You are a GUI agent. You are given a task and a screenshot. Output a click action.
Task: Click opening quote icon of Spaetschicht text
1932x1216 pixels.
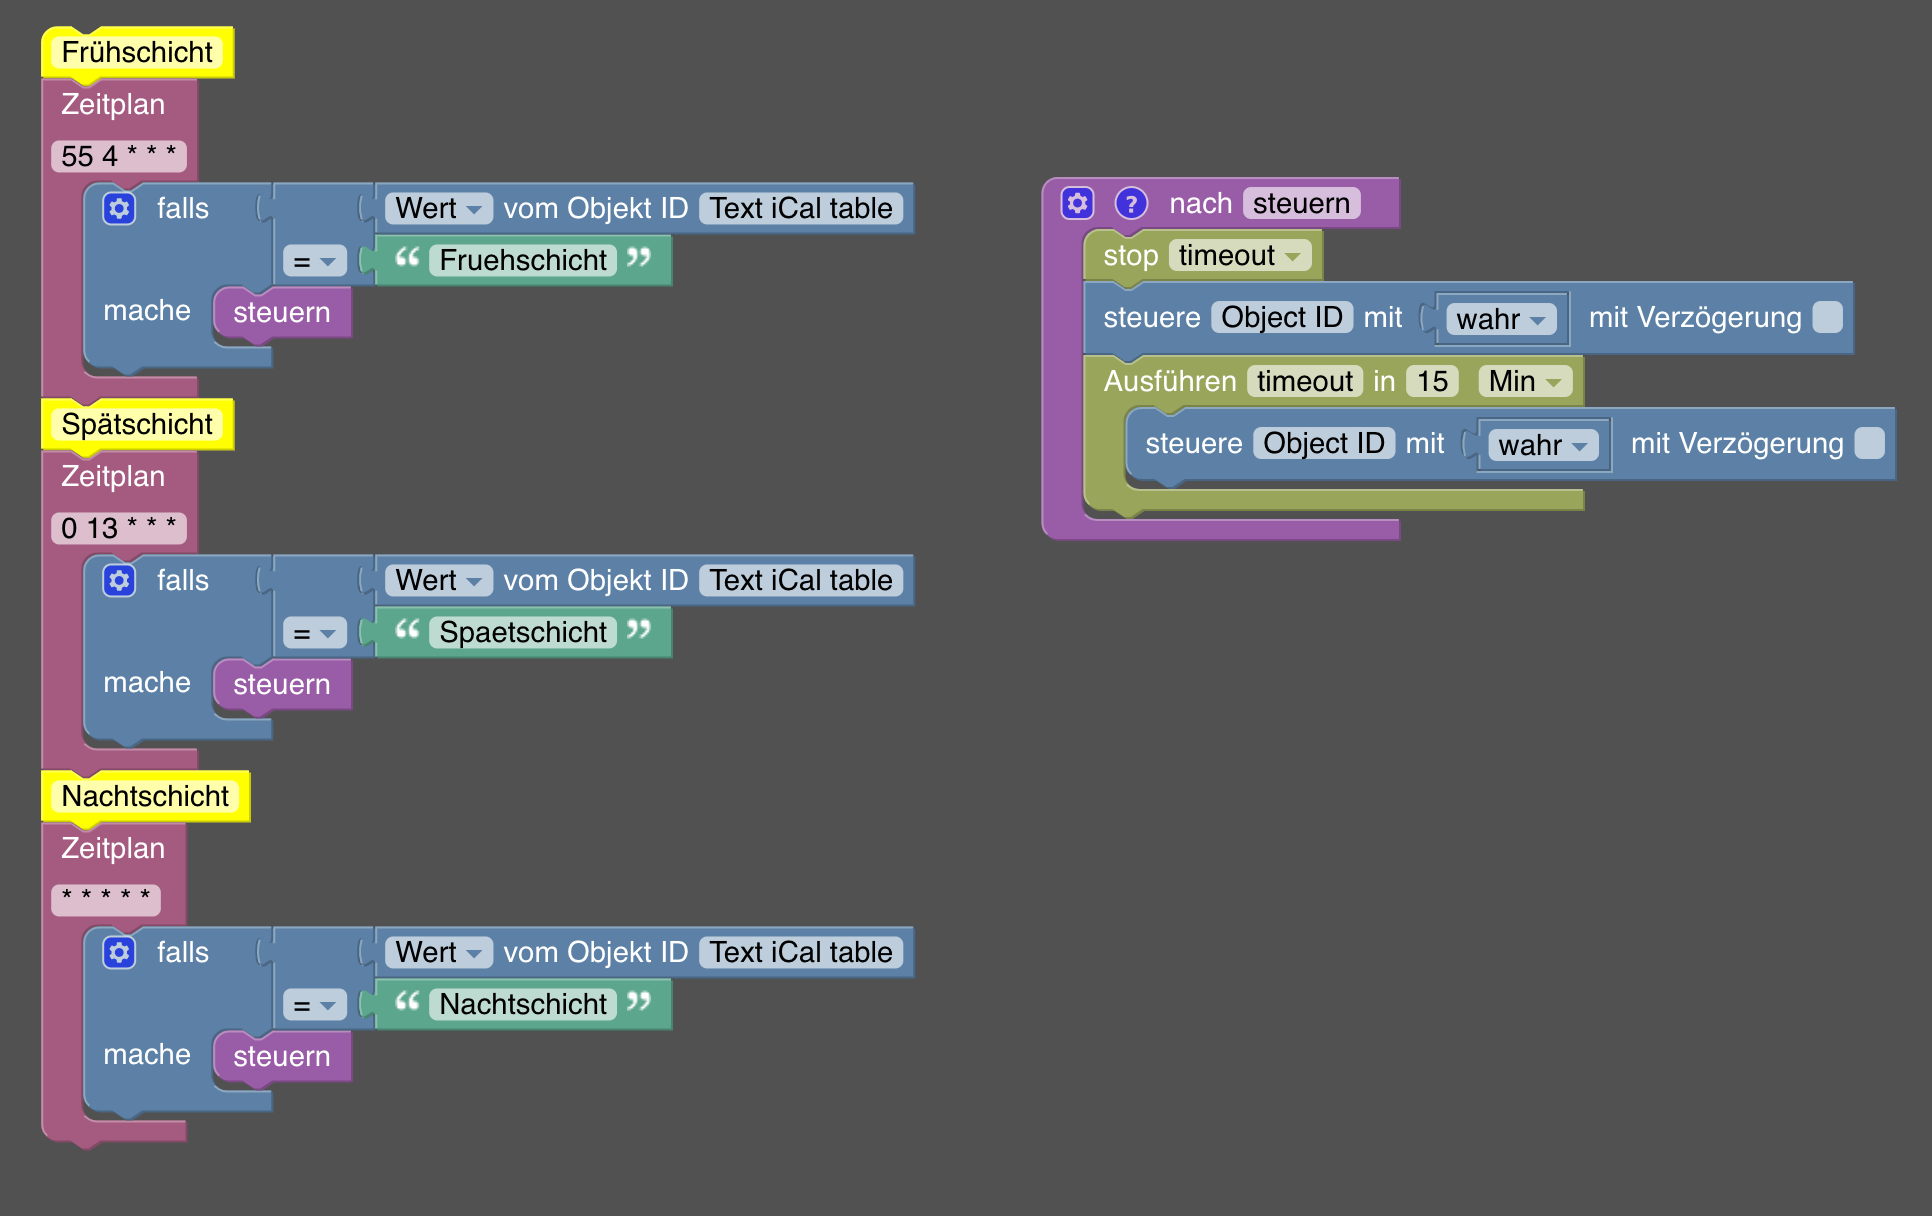407,631
